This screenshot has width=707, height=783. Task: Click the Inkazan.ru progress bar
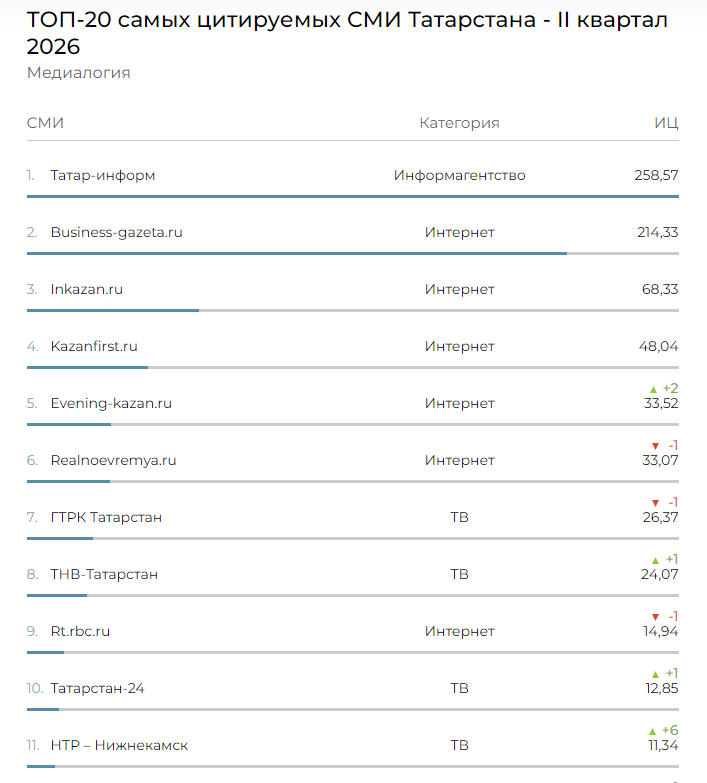[x=353, y=311]
